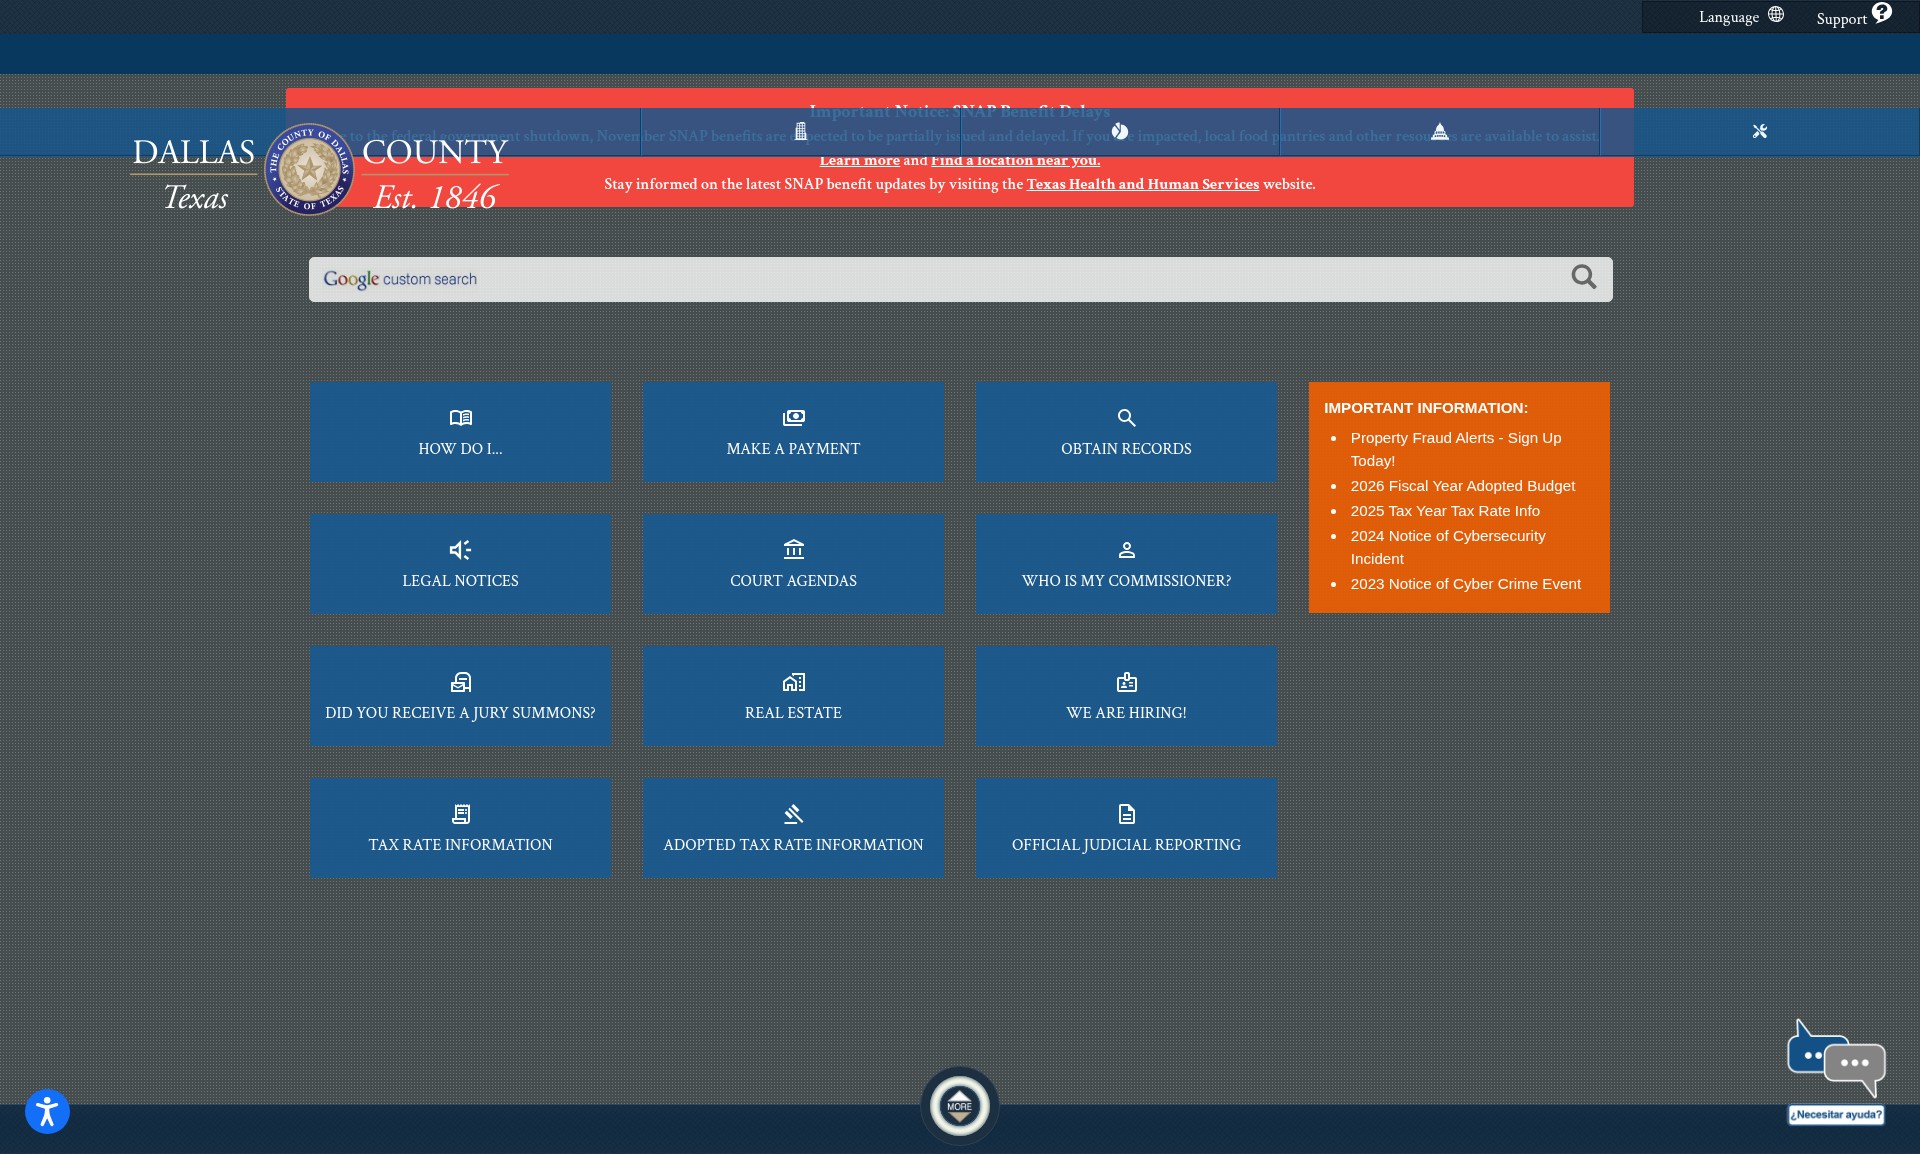Viewport: 1920px width, 1154px height.
Task: Click the tools wrench icon in navigation bar
Action: pos(1760,131)
